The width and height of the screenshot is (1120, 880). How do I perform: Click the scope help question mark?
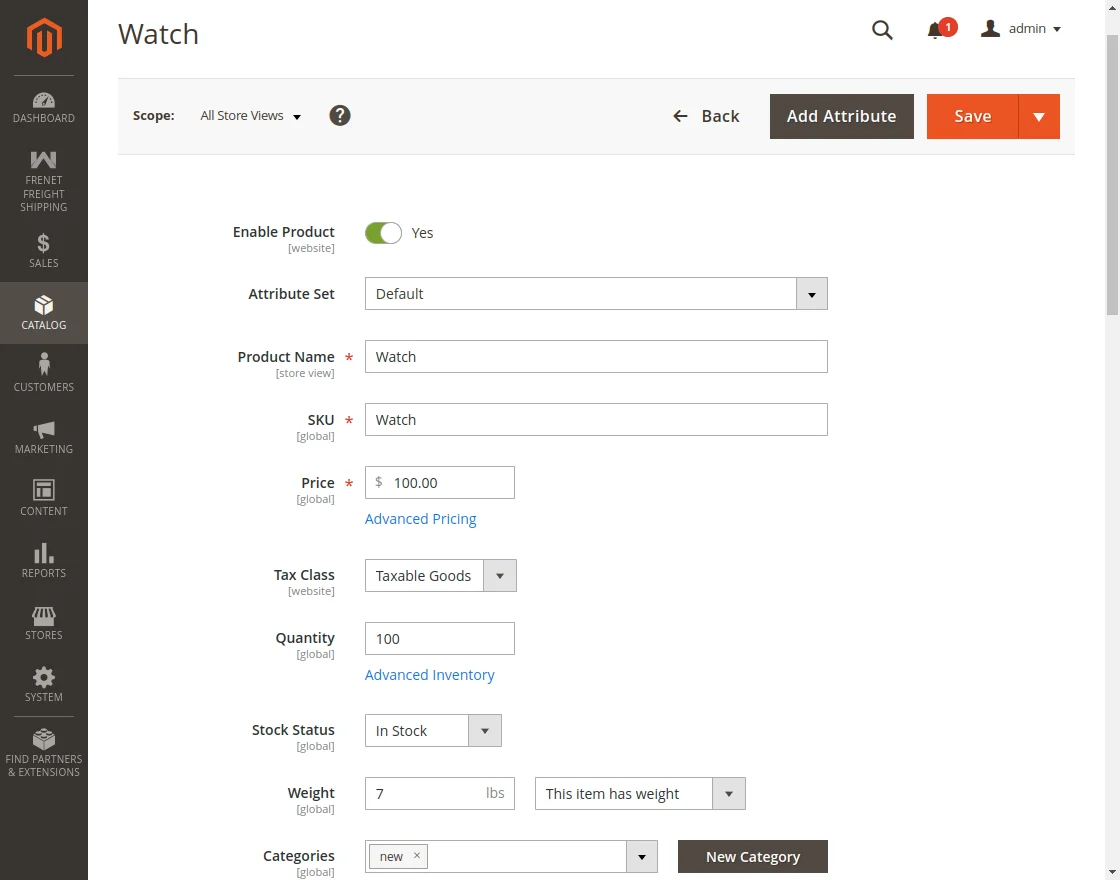pos(339,115)
